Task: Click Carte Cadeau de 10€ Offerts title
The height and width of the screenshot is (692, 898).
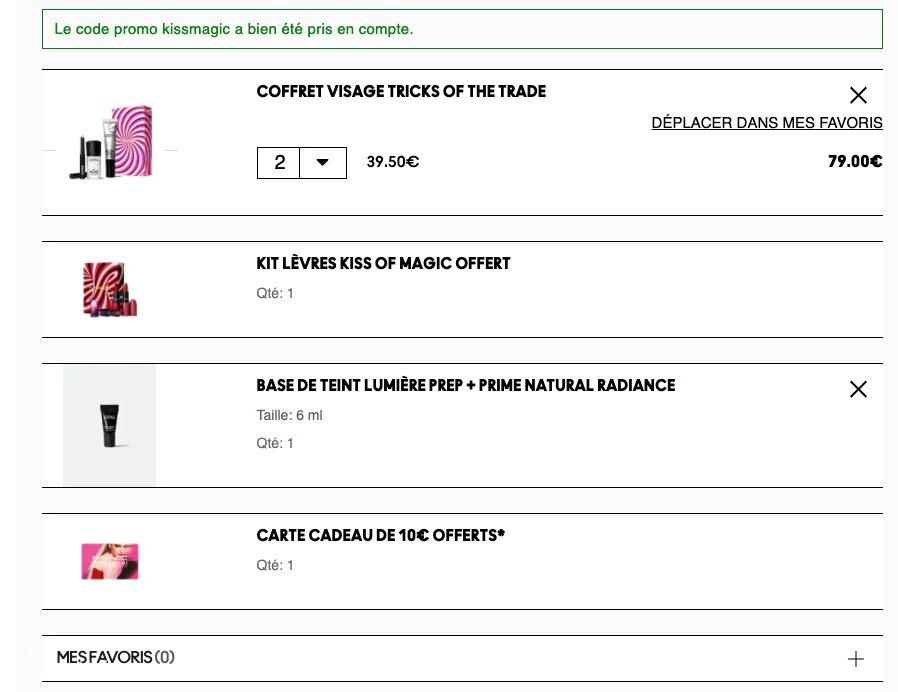Action: [381, 536]
